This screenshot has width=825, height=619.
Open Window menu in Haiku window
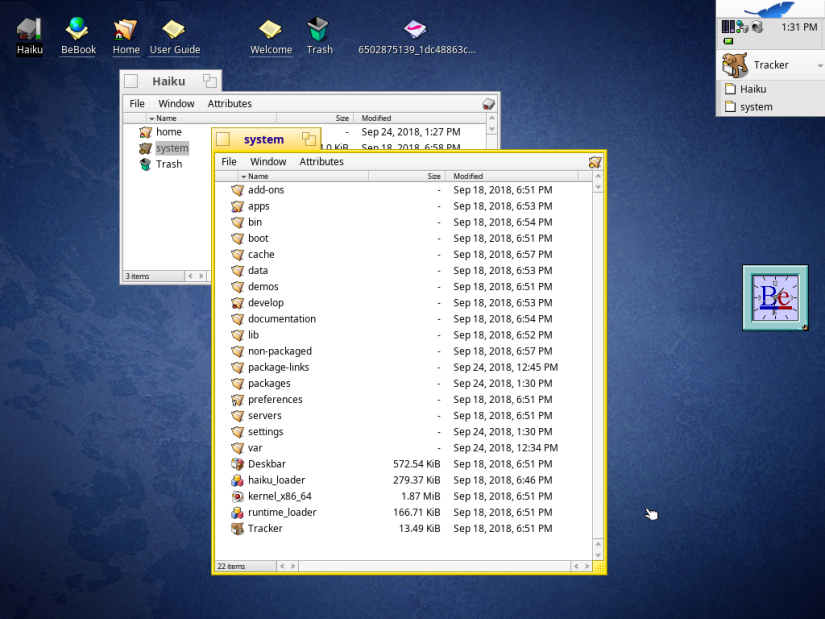[x=176, y=104]
